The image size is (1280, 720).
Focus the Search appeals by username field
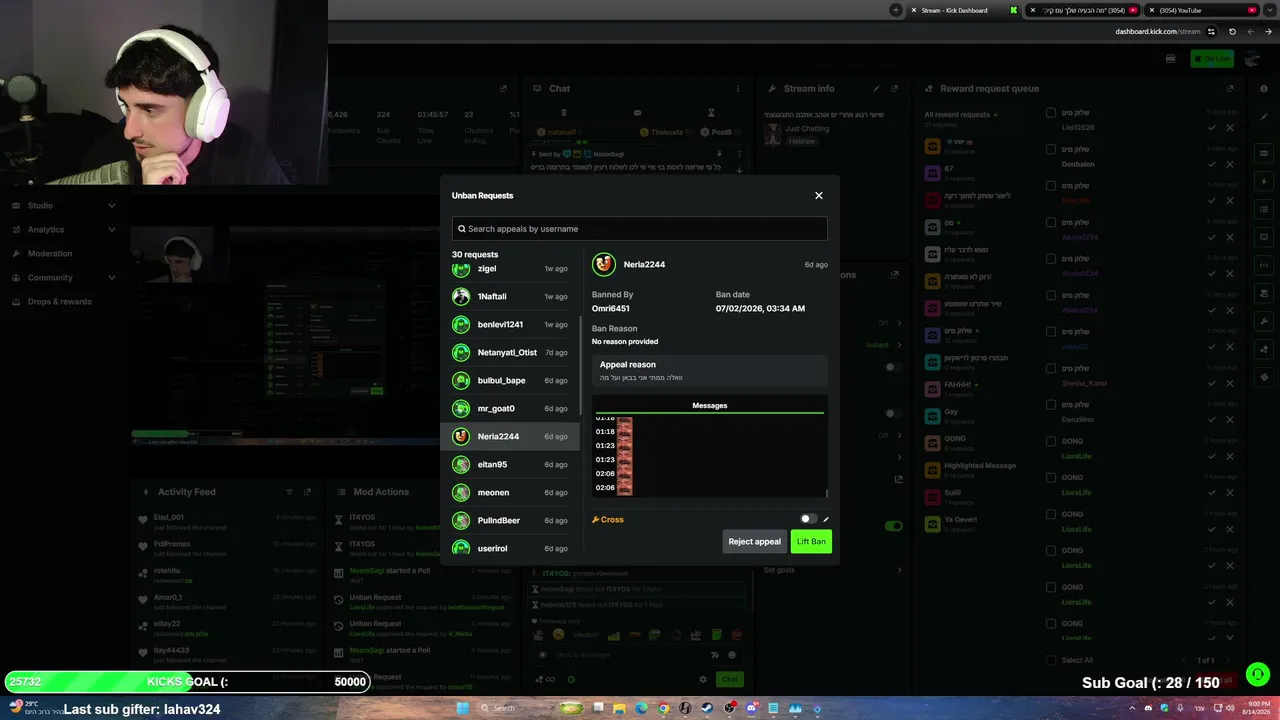(640, 229)
